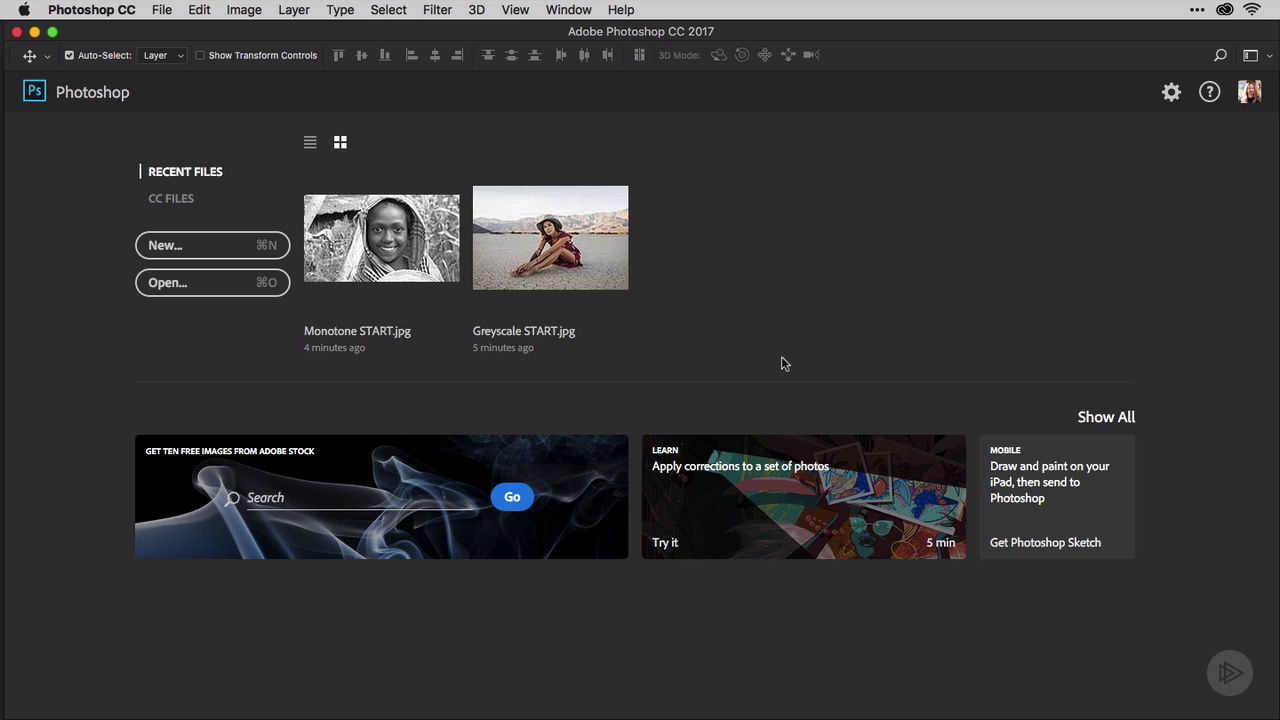The height and width of the screenshot is (720, 1280).
Task: Open the Help menu
Action: 621,10
